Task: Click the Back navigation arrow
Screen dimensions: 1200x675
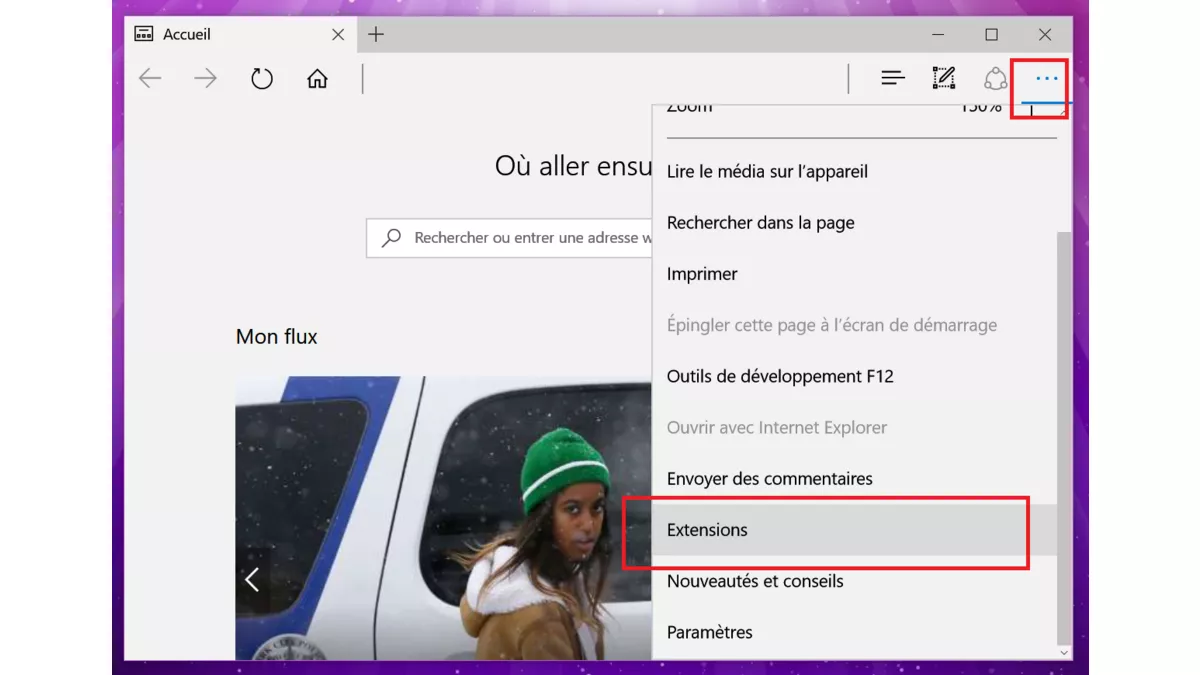Action: (x=150, y=78)
